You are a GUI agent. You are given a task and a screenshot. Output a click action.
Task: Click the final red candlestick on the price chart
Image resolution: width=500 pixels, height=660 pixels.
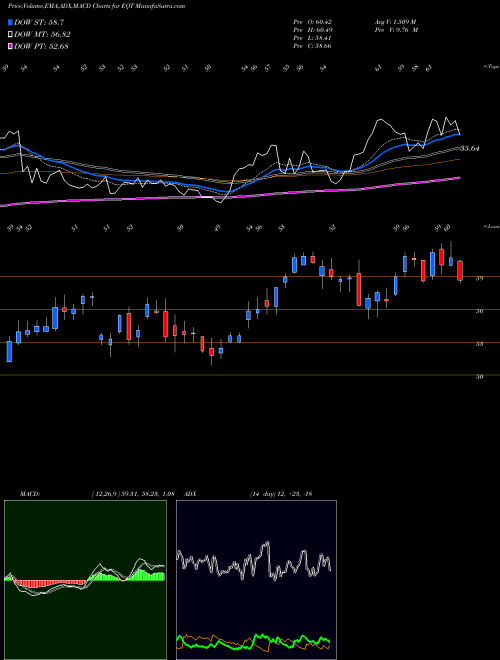point(460,271)
